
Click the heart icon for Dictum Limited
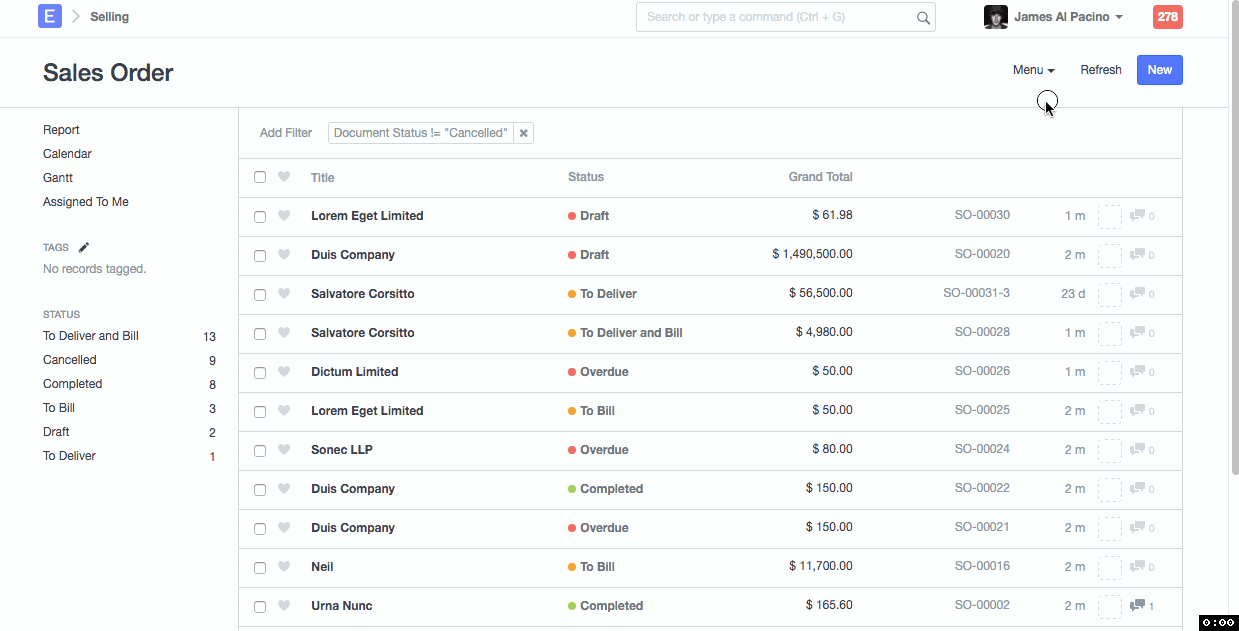[284, 372]
